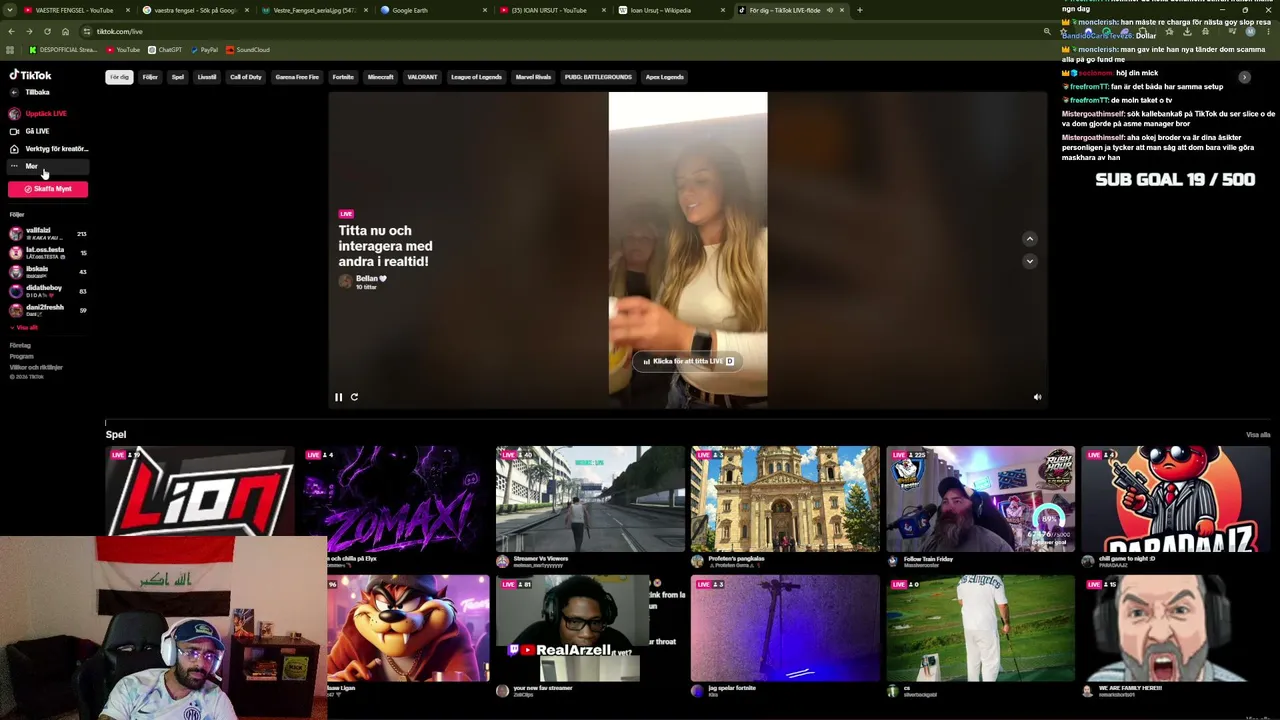Open the browser apps grid shortcut
1280x720 pixels.
click(10, 50)
